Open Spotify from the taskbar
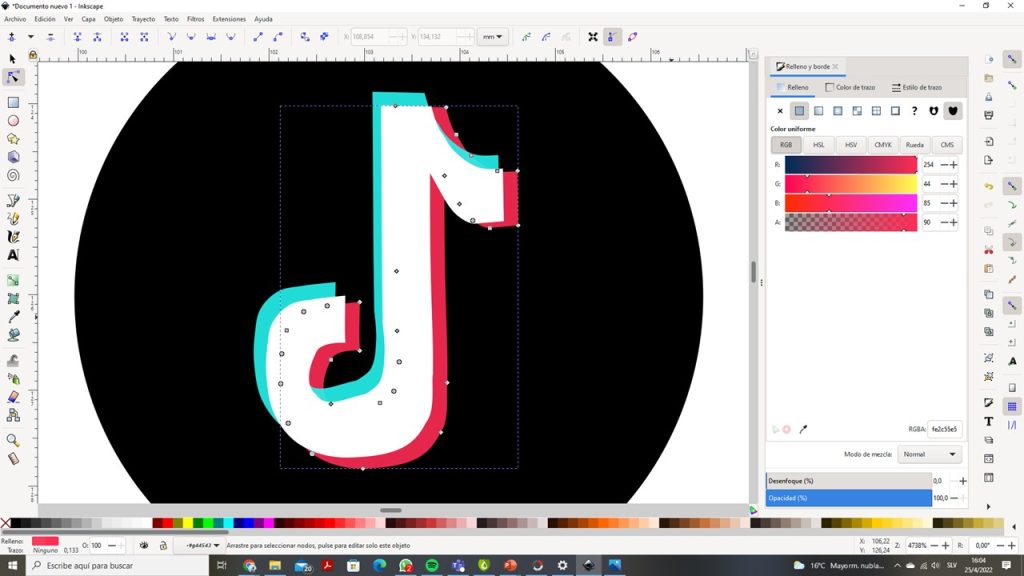 click(x=432, y=566)
